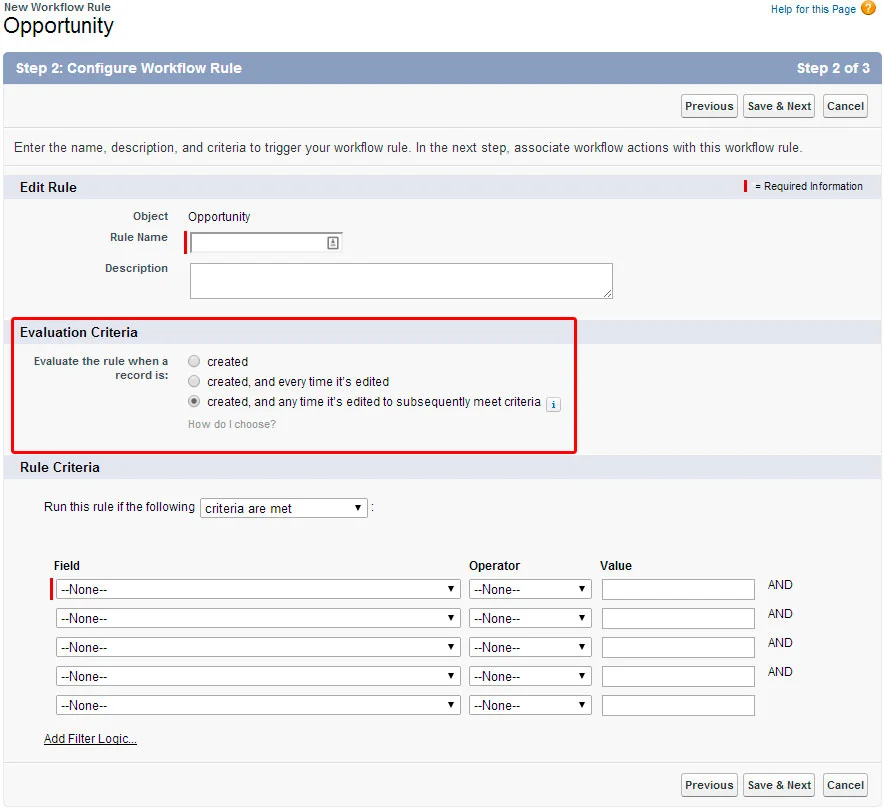Click the info icon beside the third evaluation option
Image resolution: width=884 pixels, height=808 pixels.
pos(554,404)
